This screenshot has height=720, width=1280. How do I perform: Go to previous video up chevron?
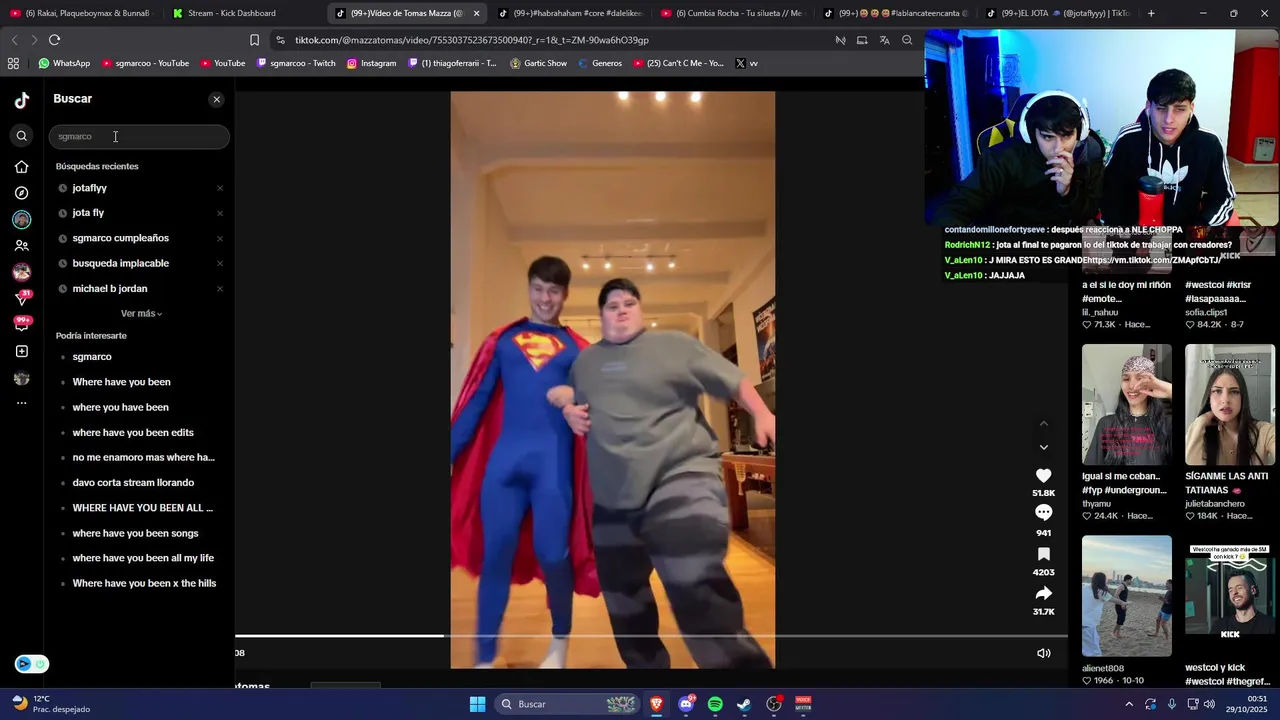[1044, 424]
